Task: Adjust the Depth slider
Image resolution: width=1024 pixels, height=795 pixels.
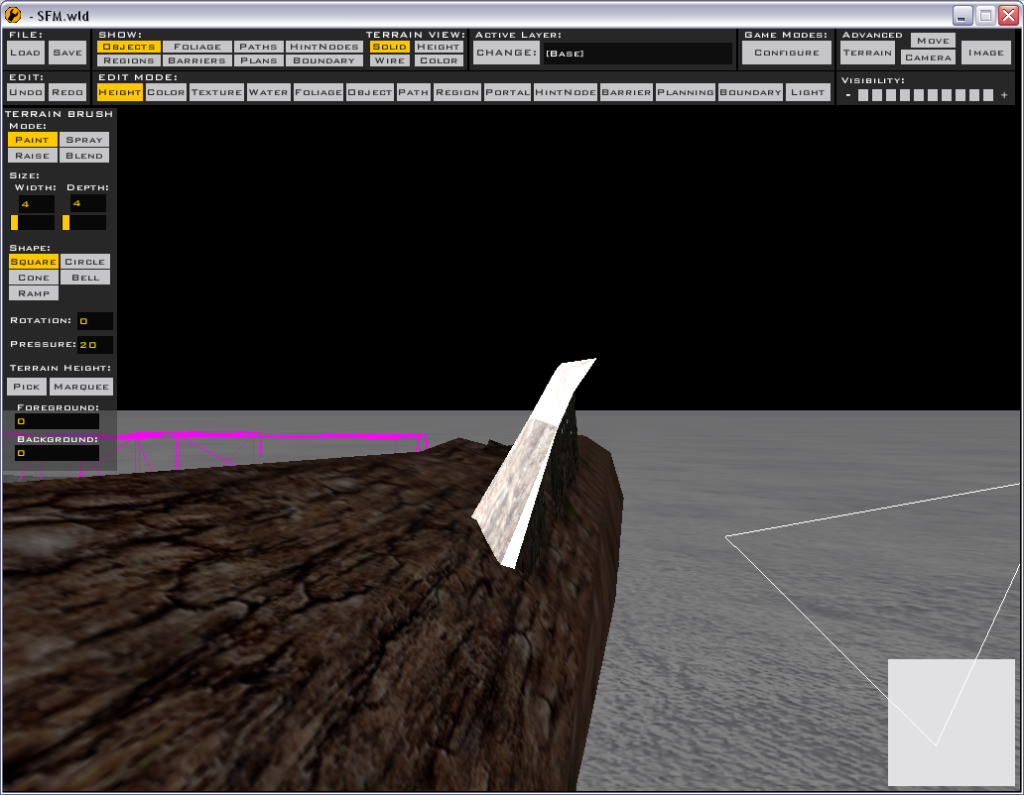Action: tap(84, 223)
